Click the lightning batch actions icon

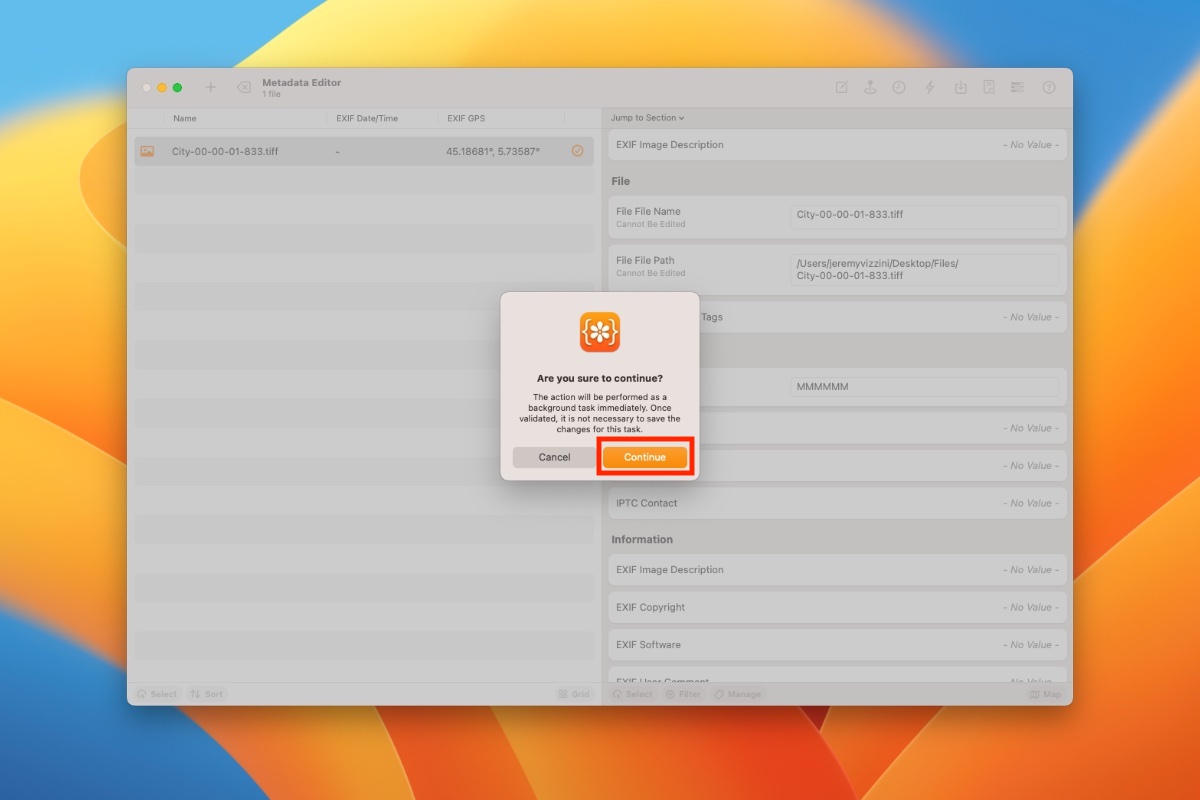click(929, 87)
